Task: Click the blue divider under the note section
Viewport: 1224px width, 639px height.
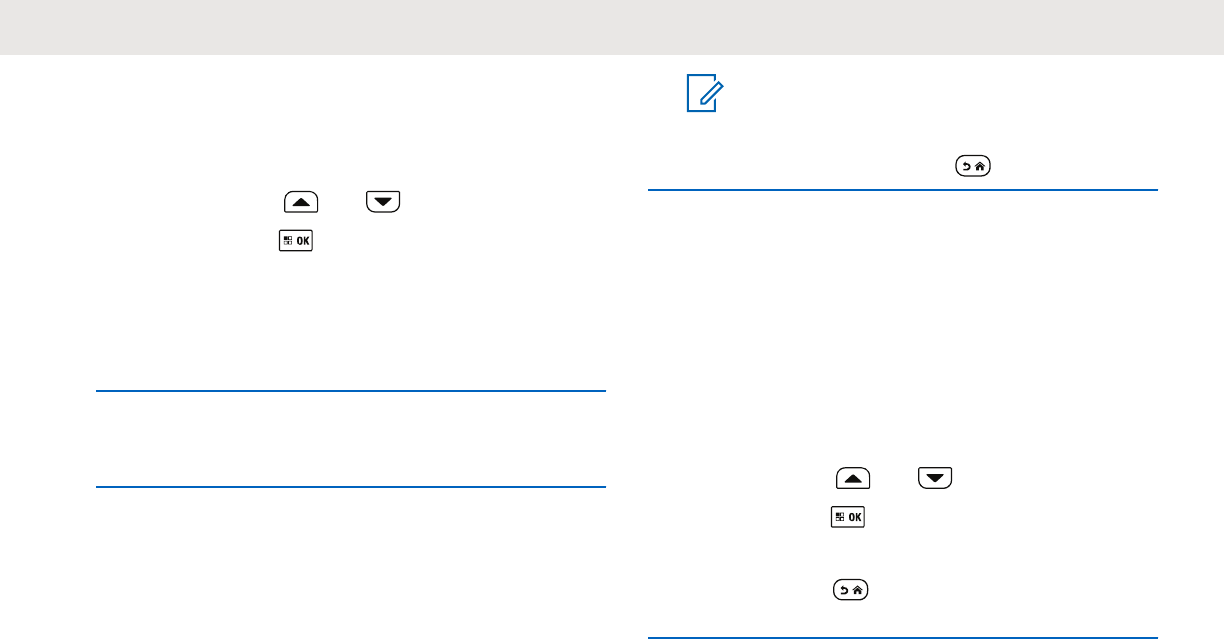Action: pos(903,189)
